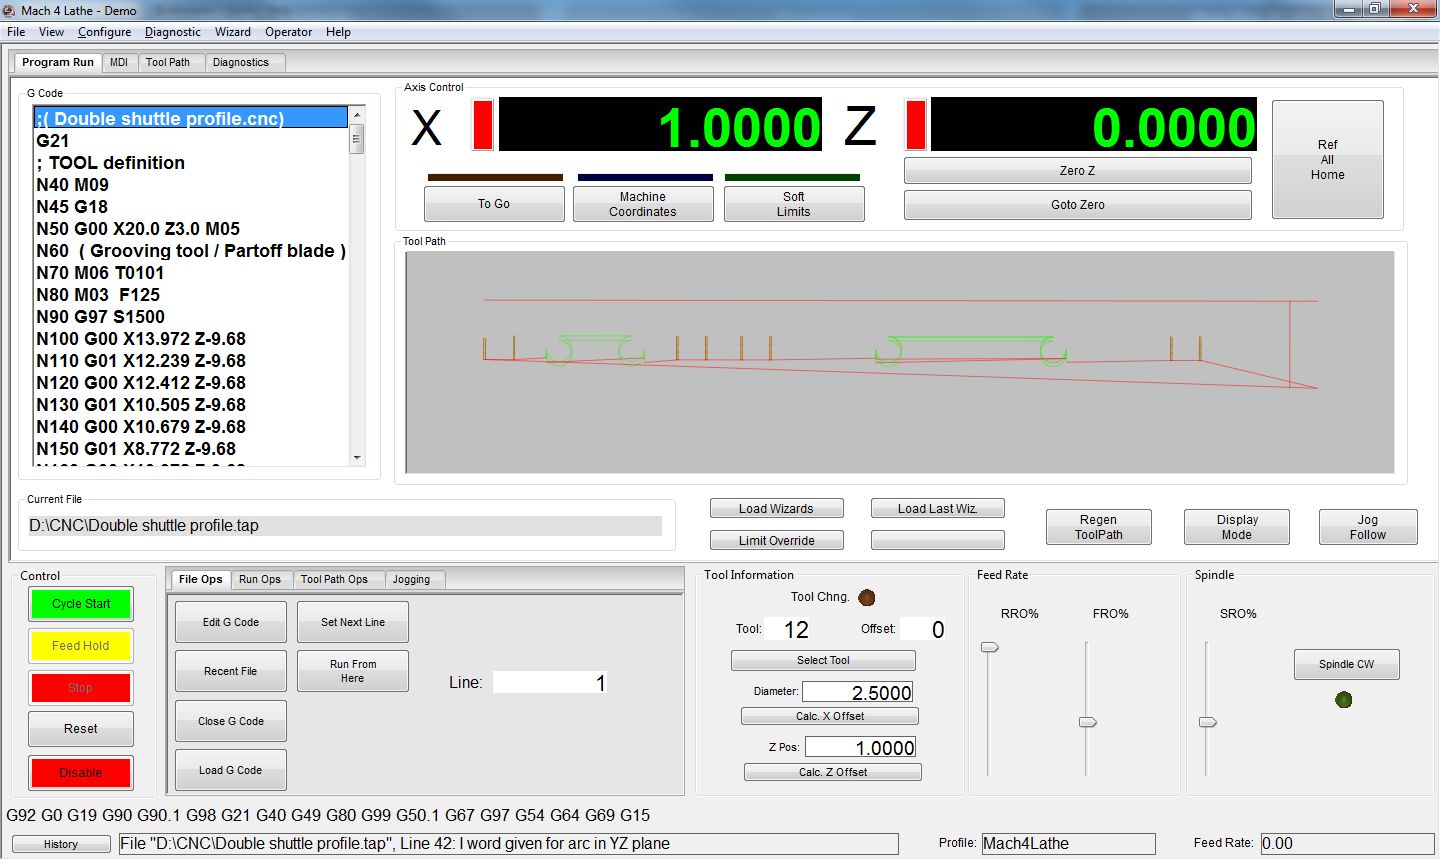This screenshot has height=860, width=1440.
Task: Click the Tool Chng. LED indicator
Action: click(867, 597)
